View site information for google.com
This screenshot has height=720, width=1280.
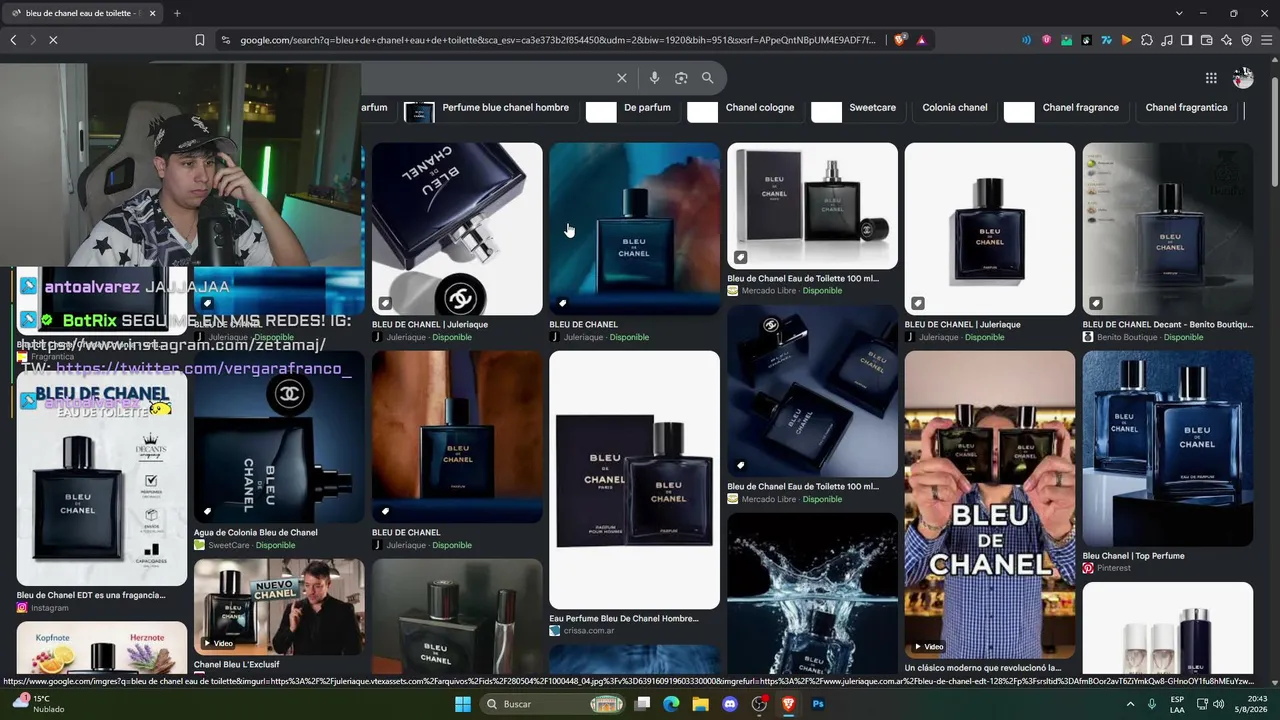click(x=225, y=40)
